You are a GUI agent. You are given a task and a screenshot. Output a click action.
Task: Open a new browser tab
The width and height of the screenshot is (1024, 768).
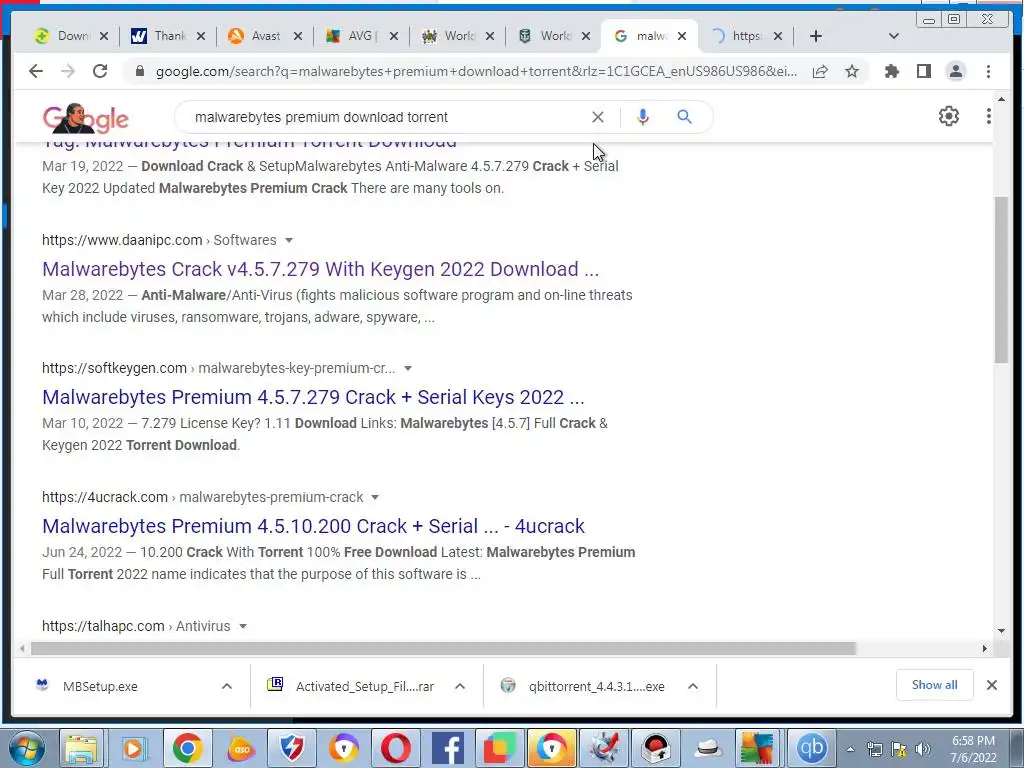pyautogui.click(x=816, y=36)
